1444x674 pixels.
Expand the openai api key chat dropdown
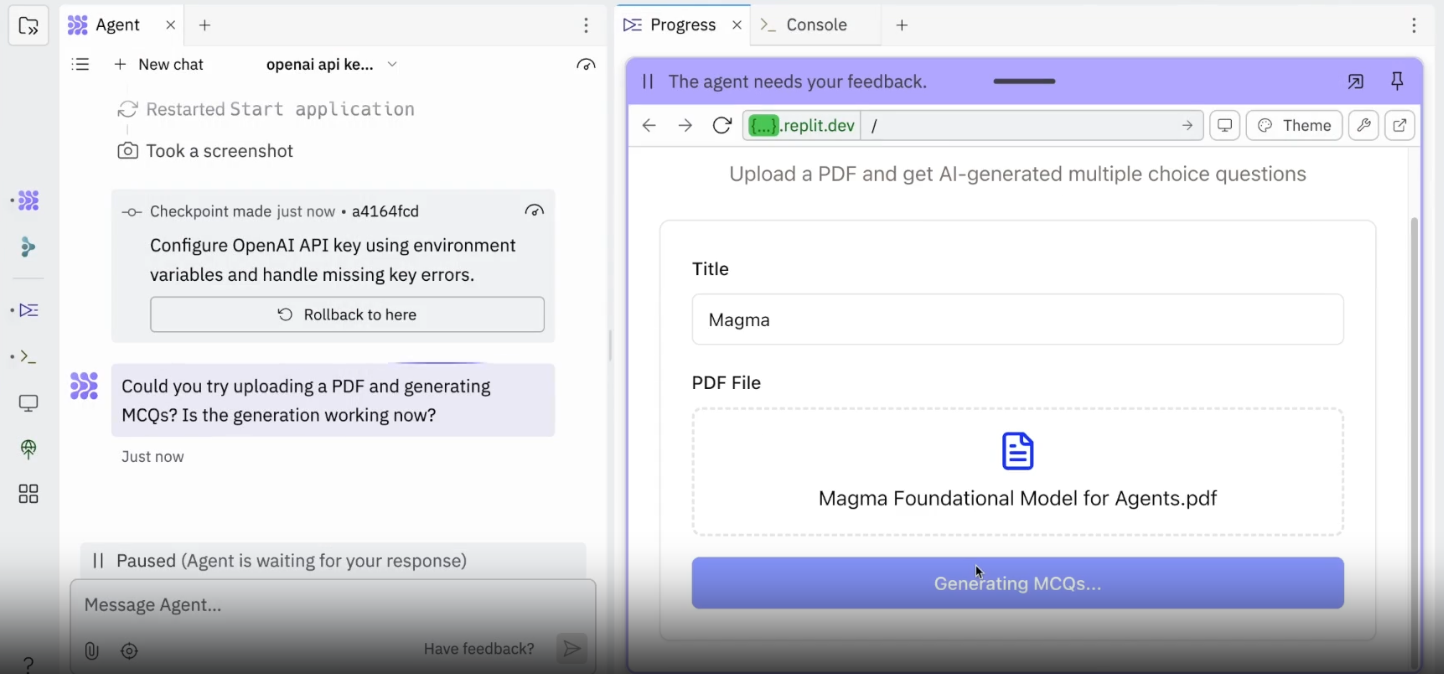tap(392, 64)
